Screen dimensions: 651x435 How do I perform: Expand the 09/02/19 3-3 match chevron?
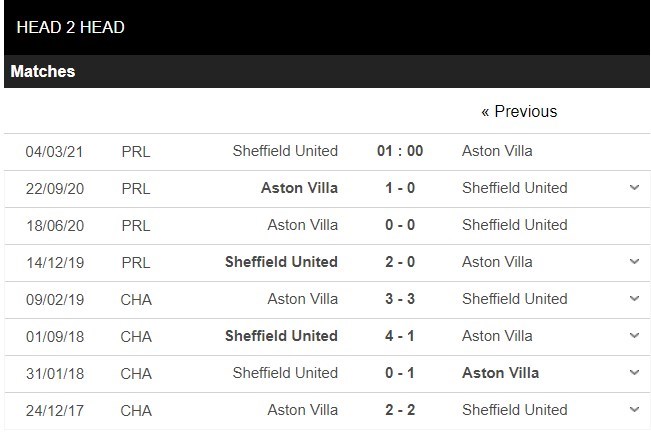point(634,299)
